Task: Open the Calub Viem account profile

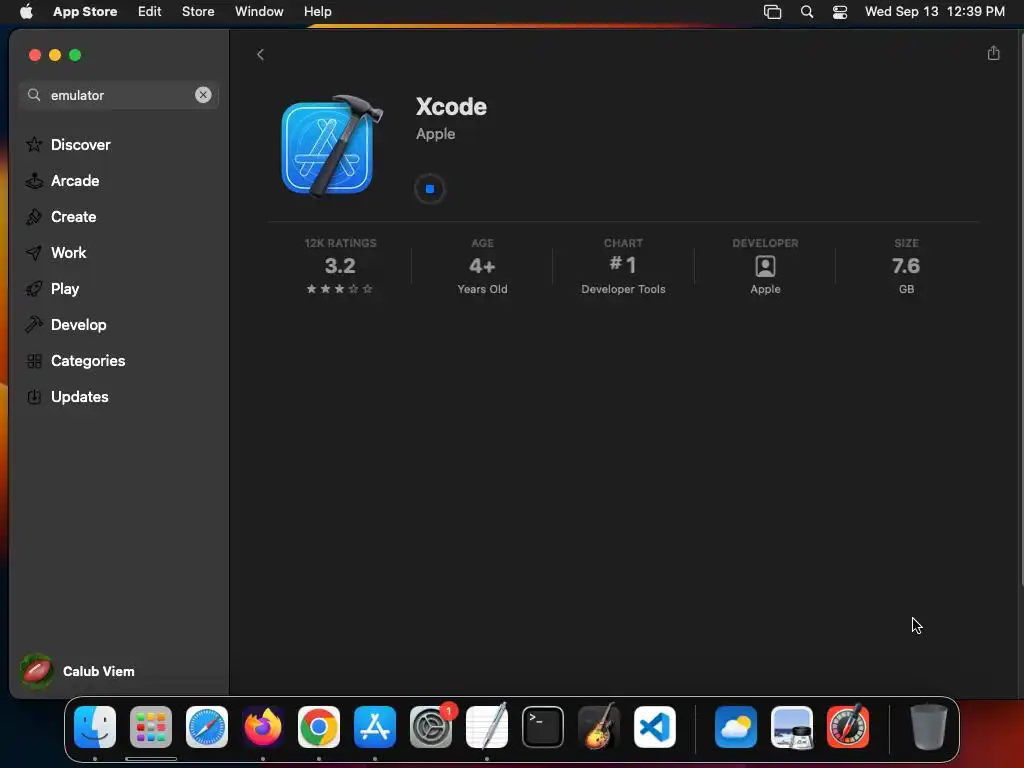Action: click(78, 671)
